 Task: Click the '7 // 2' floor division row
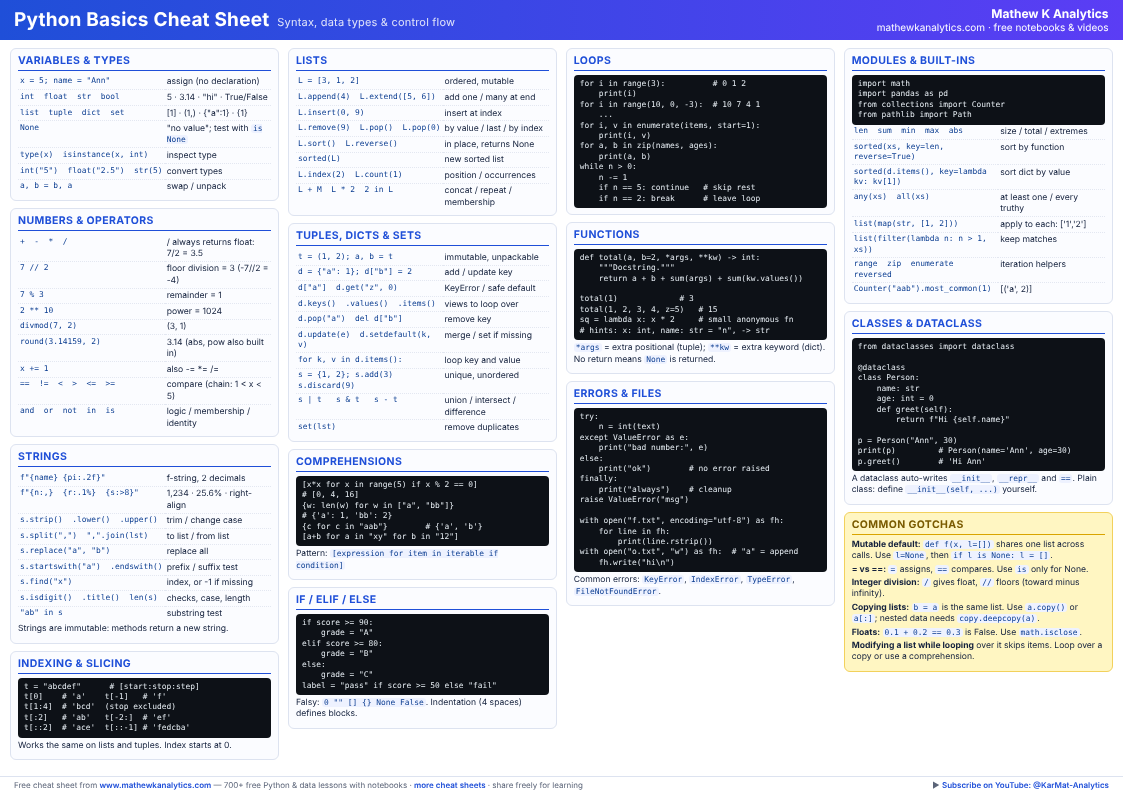click(x=144, y=273)
